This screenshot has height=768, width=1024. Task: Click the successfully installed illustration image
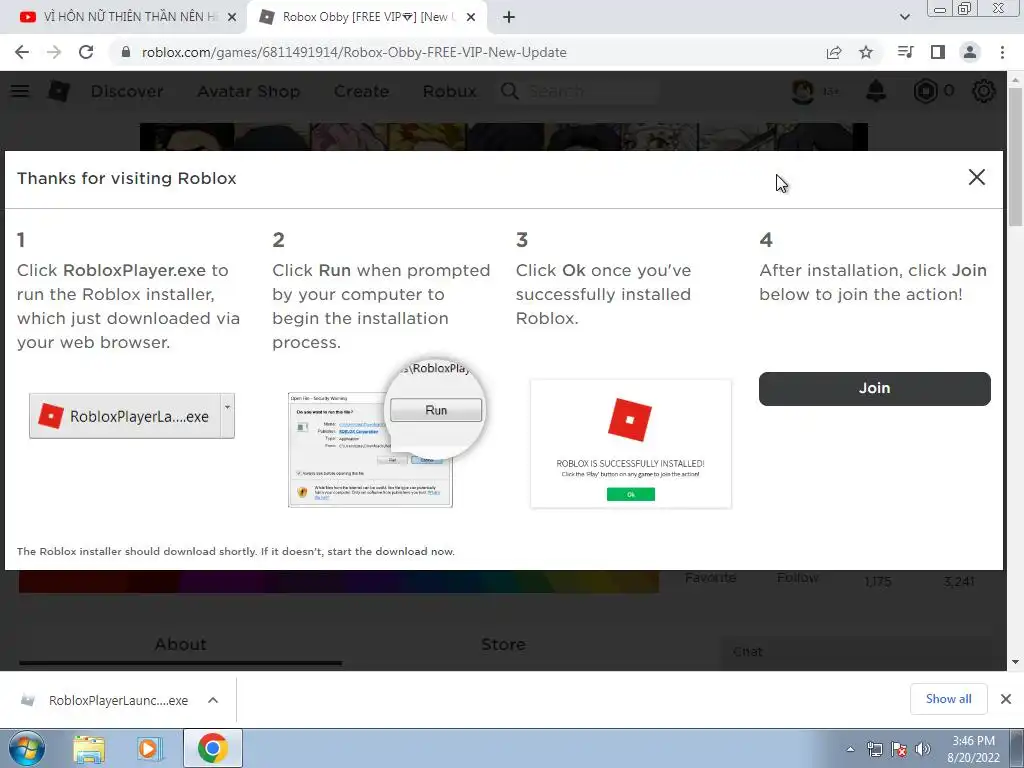(x=631, y=444)
